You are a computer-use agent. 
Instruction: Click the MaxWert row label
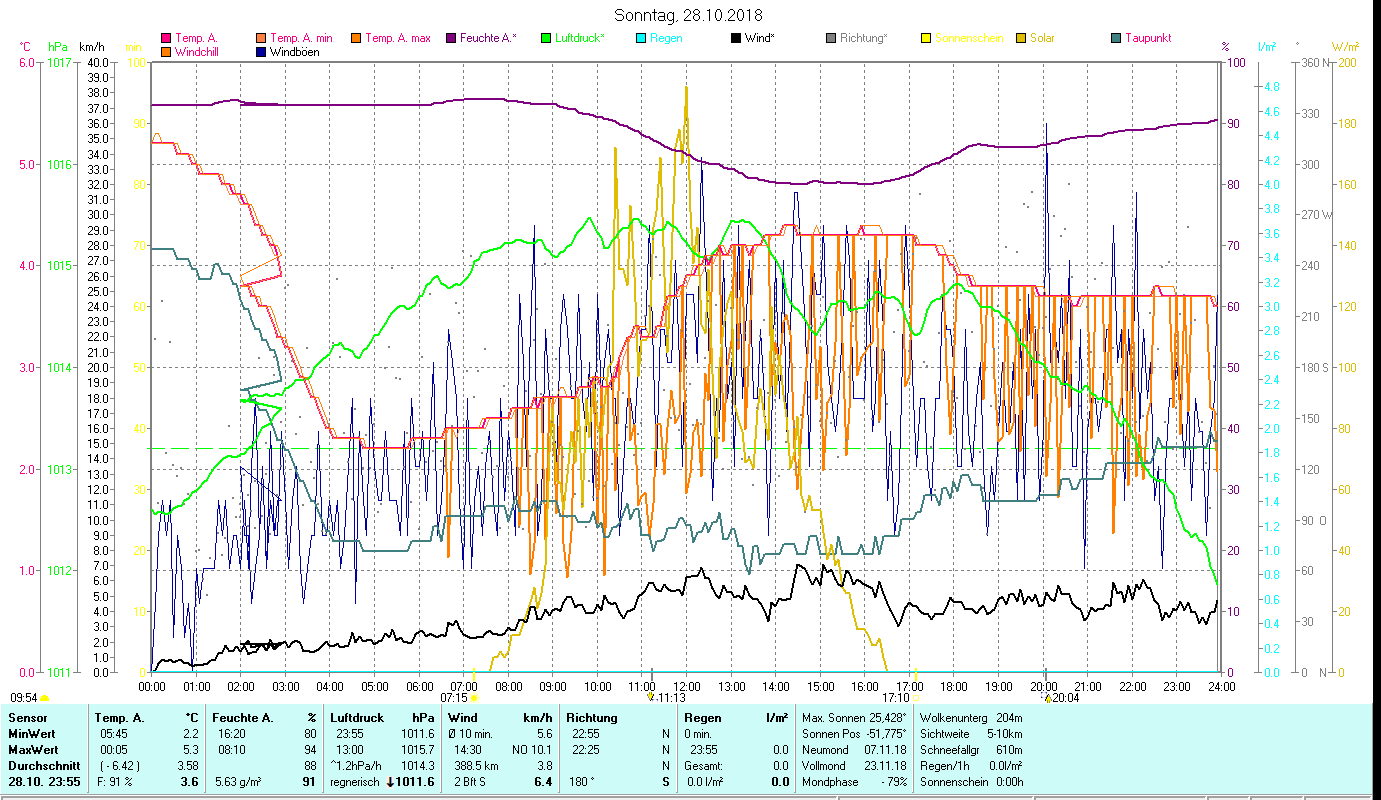click(33, 750)
